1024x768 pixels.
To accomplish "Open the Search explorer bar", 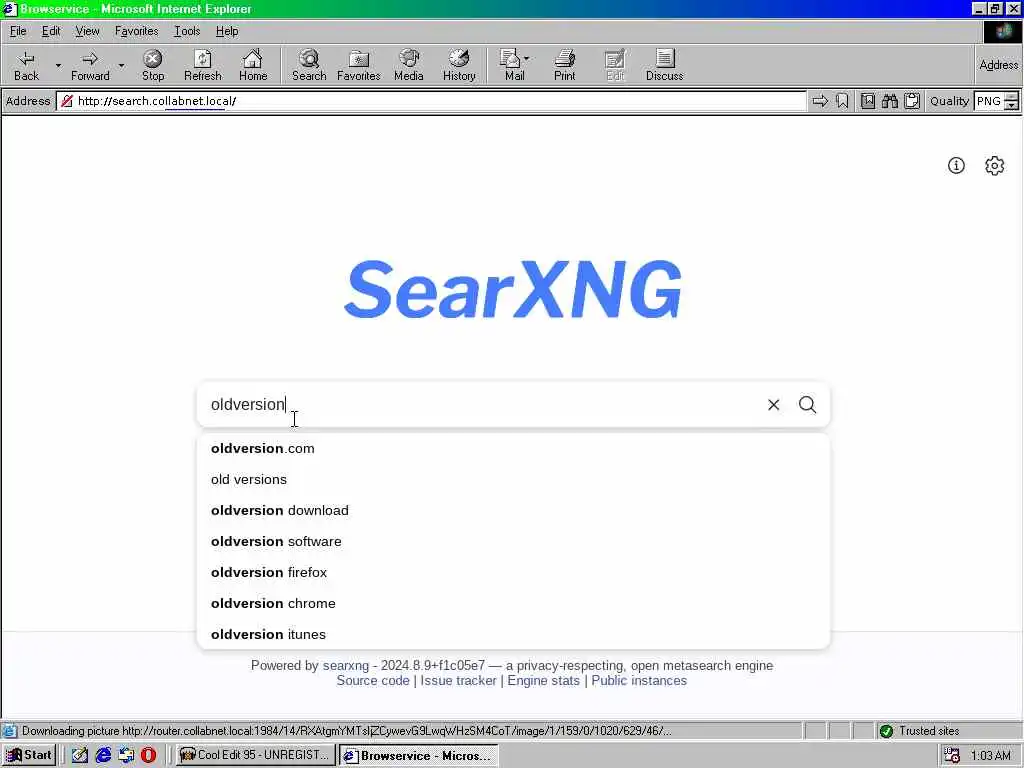I will coord(309,65).
